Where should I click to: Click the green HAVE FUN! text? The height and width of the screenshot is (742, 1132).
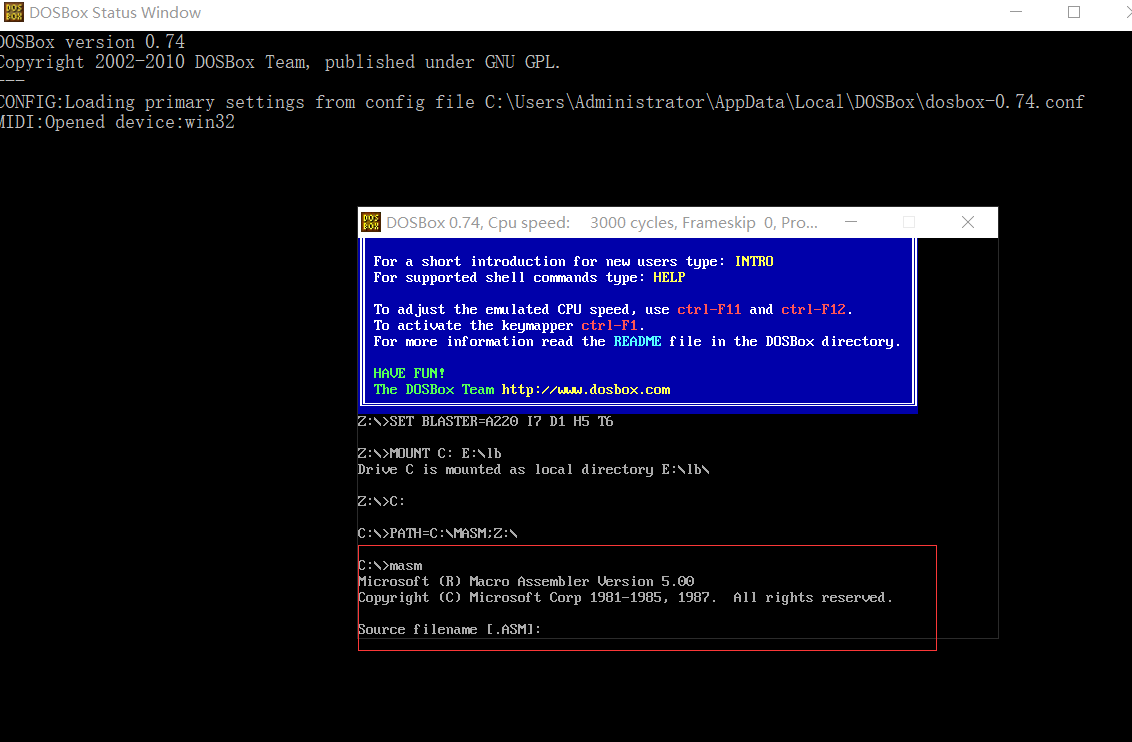tap(409, 373)
